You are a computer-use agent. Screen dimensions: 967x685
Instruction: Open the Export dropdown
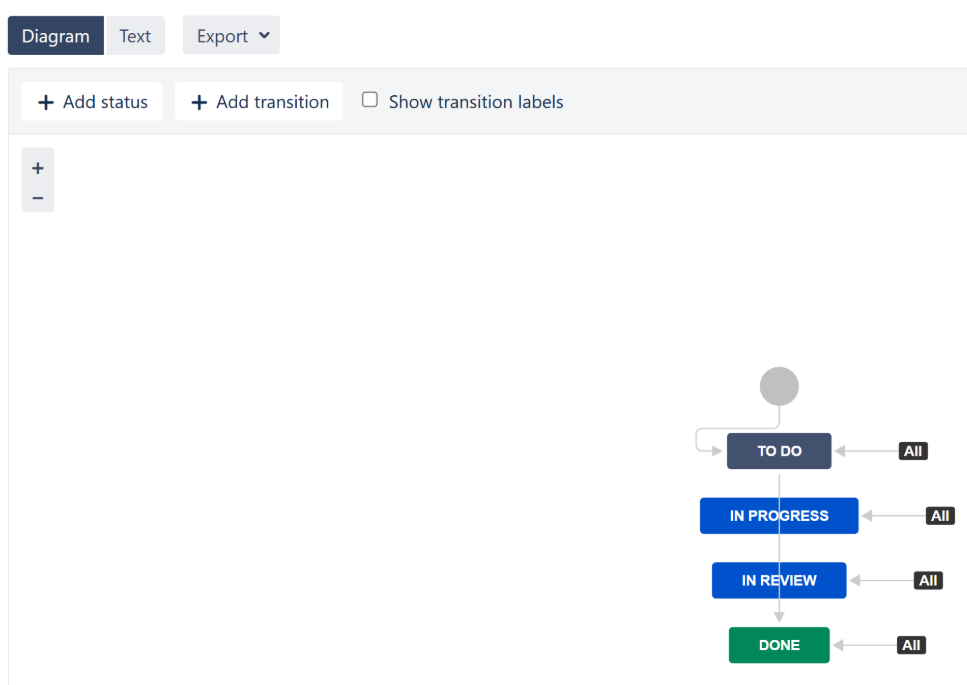pos(231,36)
